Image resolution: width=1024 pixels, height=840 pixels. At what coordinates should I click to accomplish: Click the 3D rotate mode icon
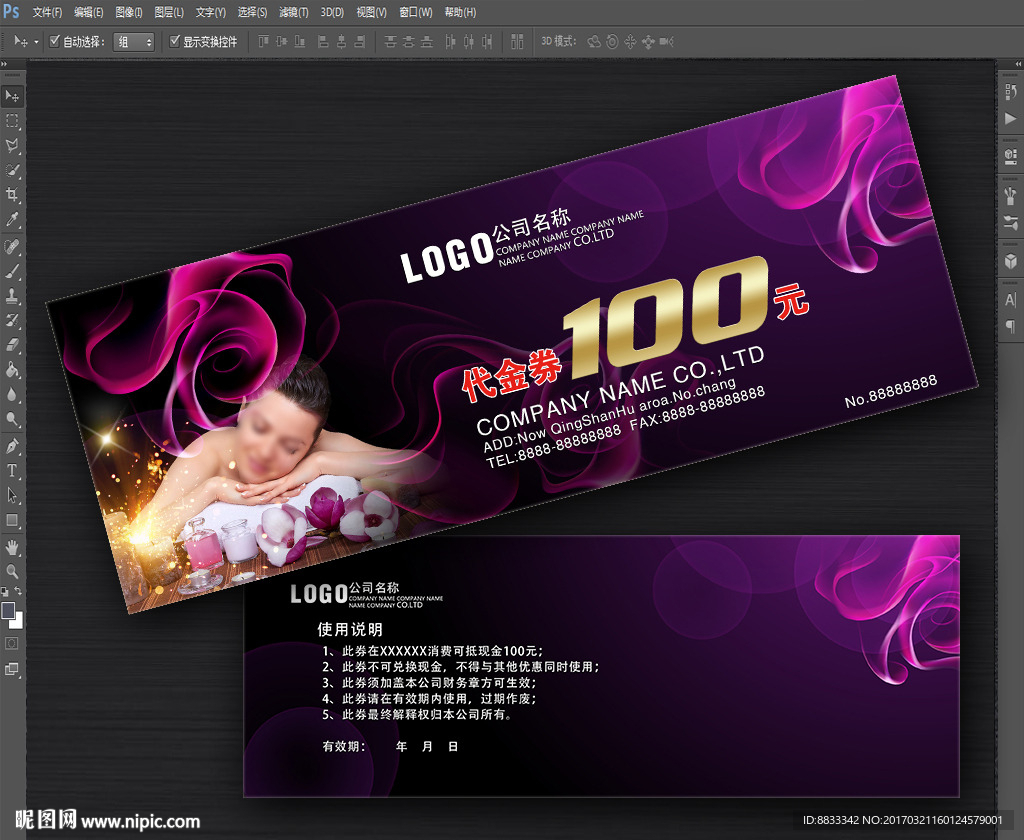click(594, 42)
